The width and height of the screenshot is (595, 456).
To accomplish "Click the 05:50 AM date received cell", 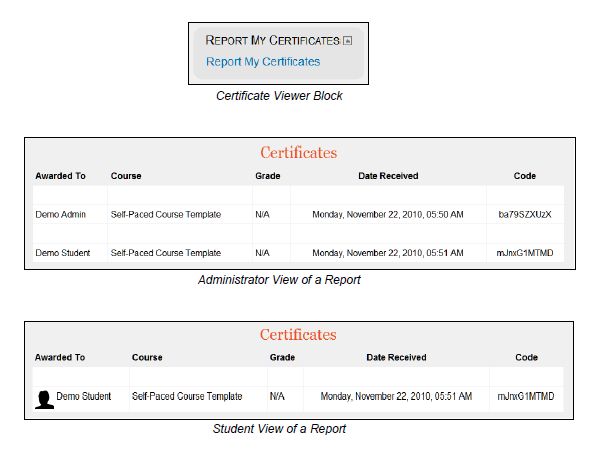I will tap(388, 214).
